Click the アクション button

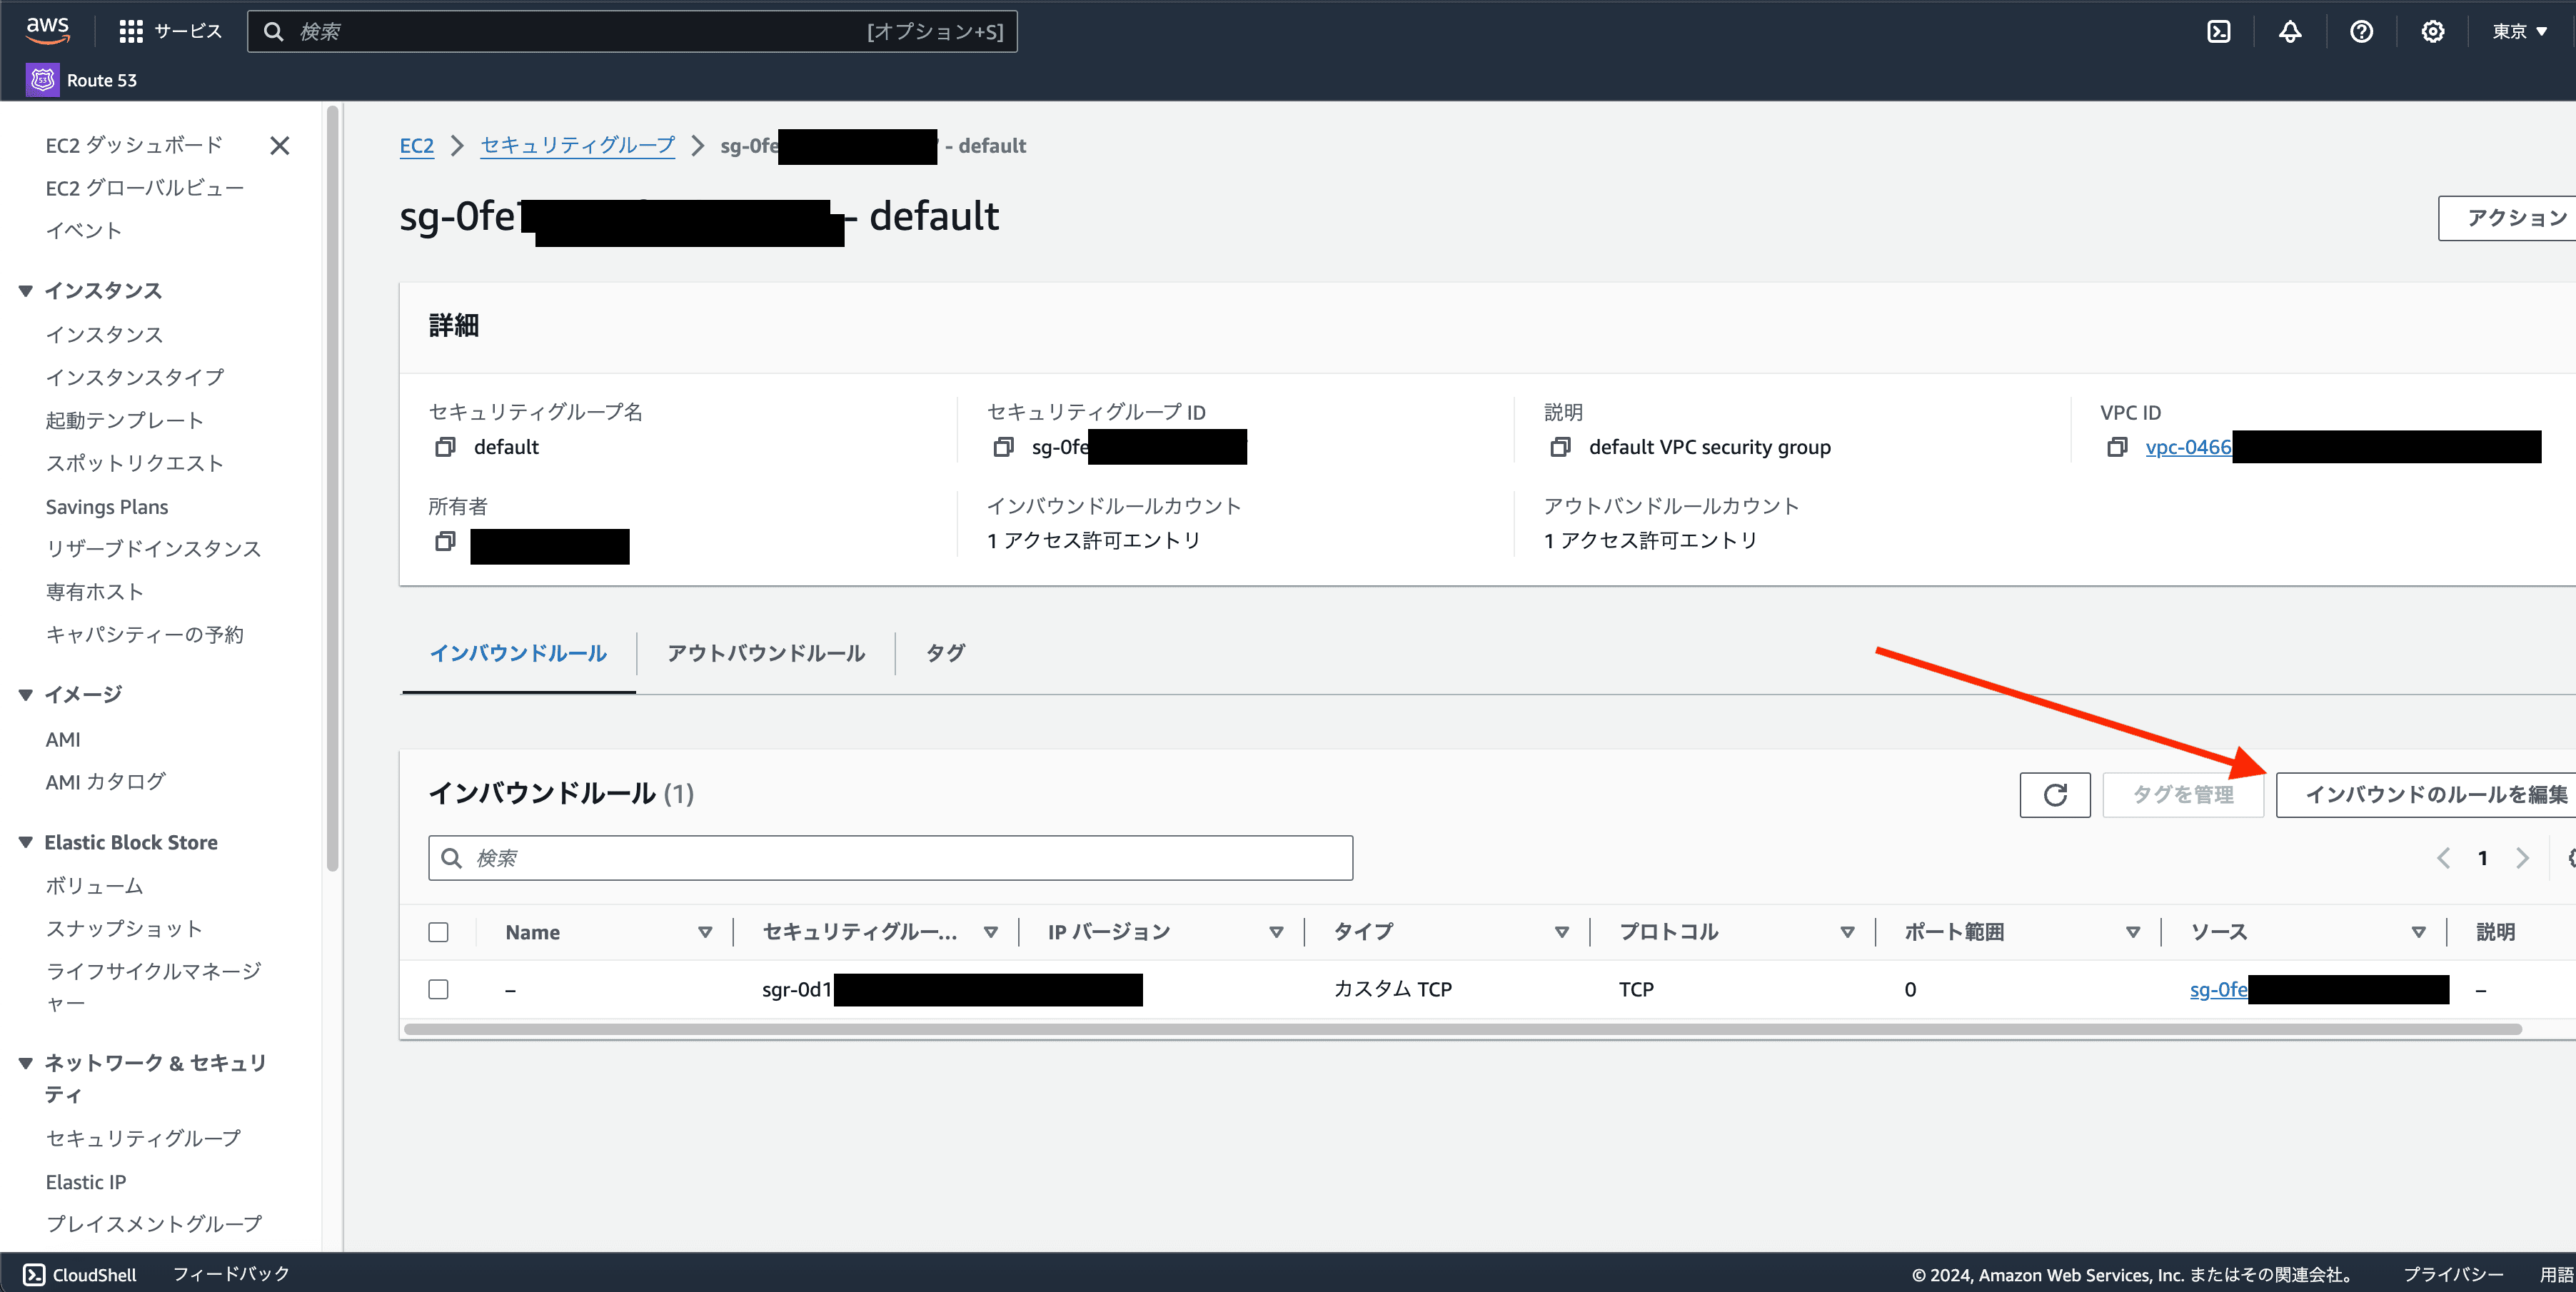(x=2507, y=218)
